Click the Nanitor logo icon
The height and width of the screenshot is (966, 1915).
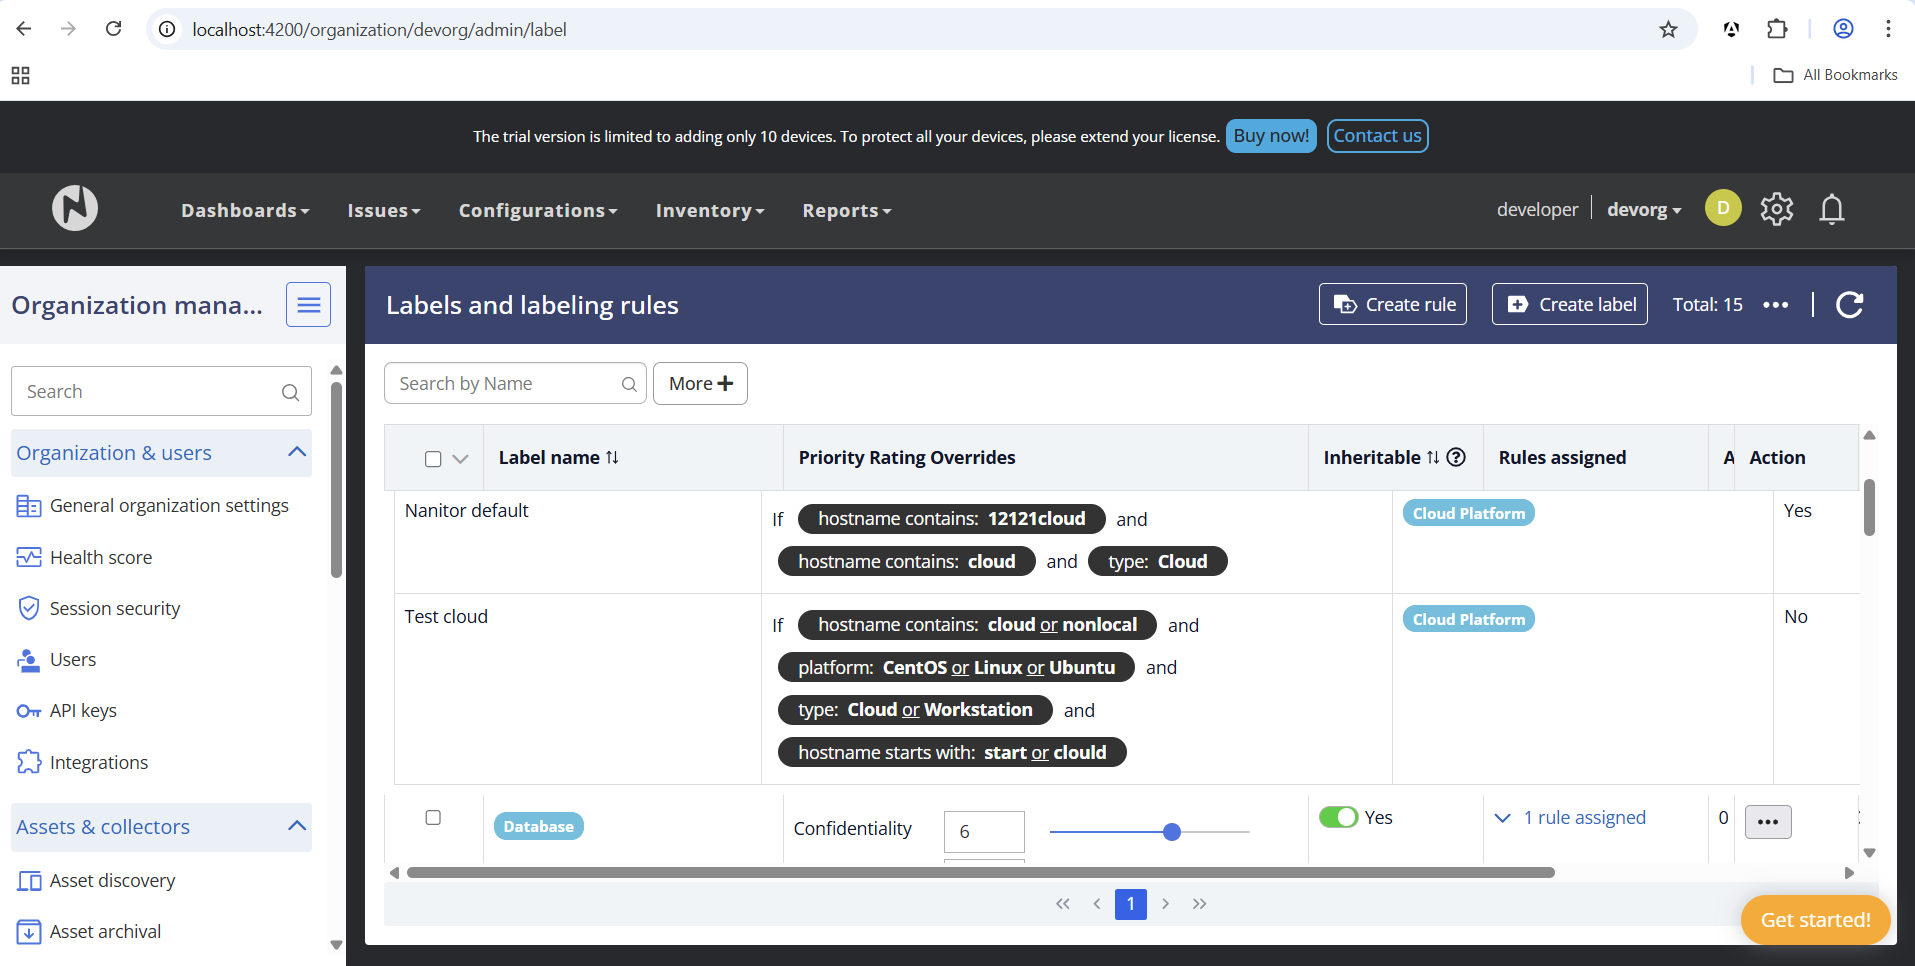[75, 208]
